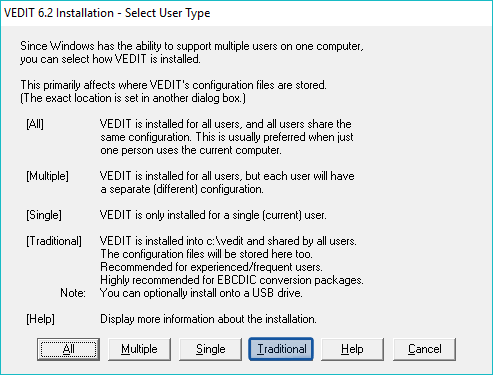Click the Traditional install button

pyautogui.click(x=281, y=349)
